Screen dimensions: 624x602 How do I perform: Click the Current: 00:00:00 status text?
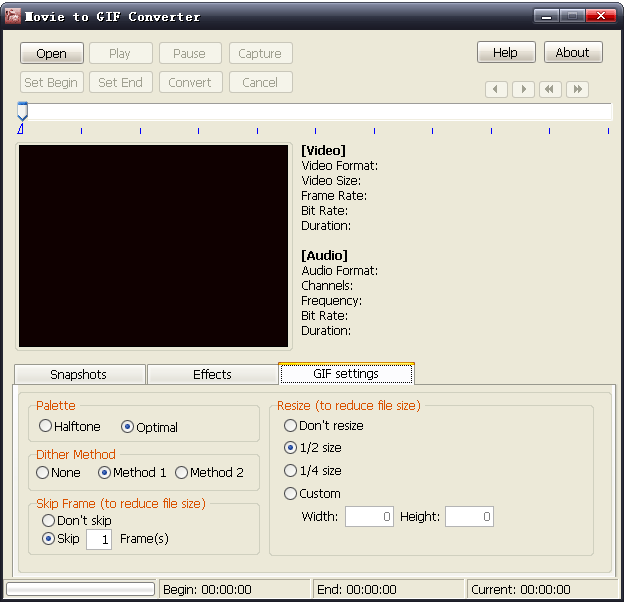pyautogui.click(x=521, y=589)
